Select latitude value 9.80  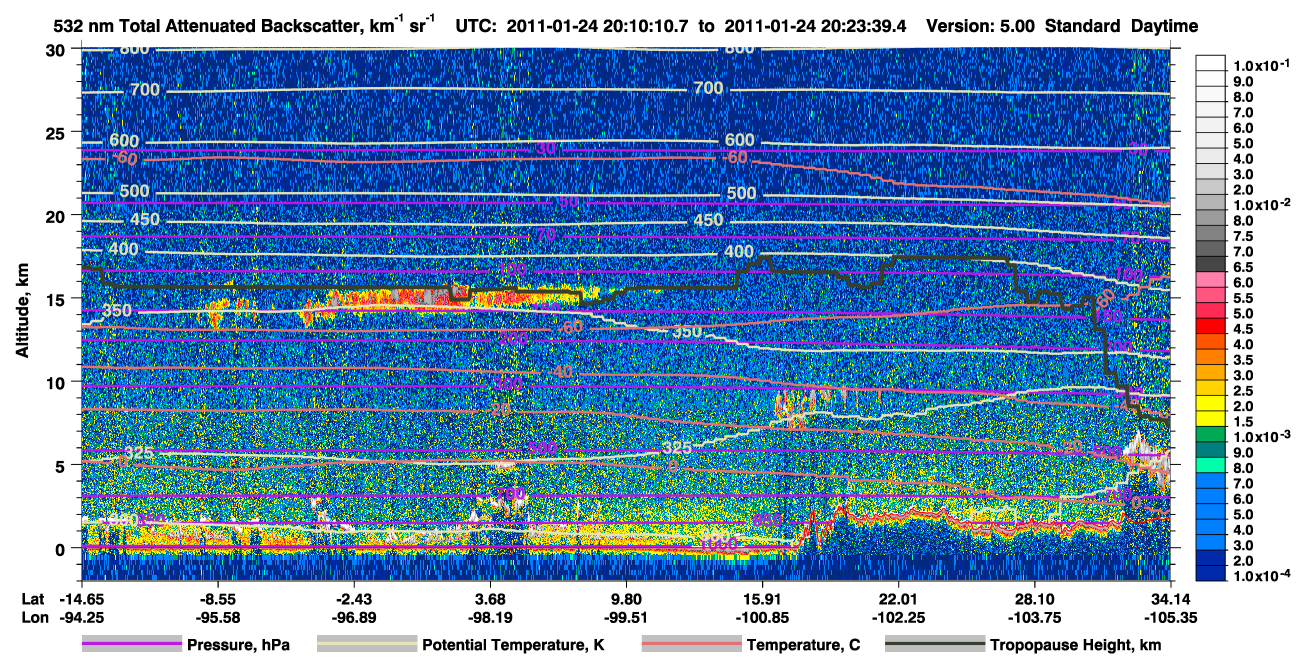pos(626,598)
